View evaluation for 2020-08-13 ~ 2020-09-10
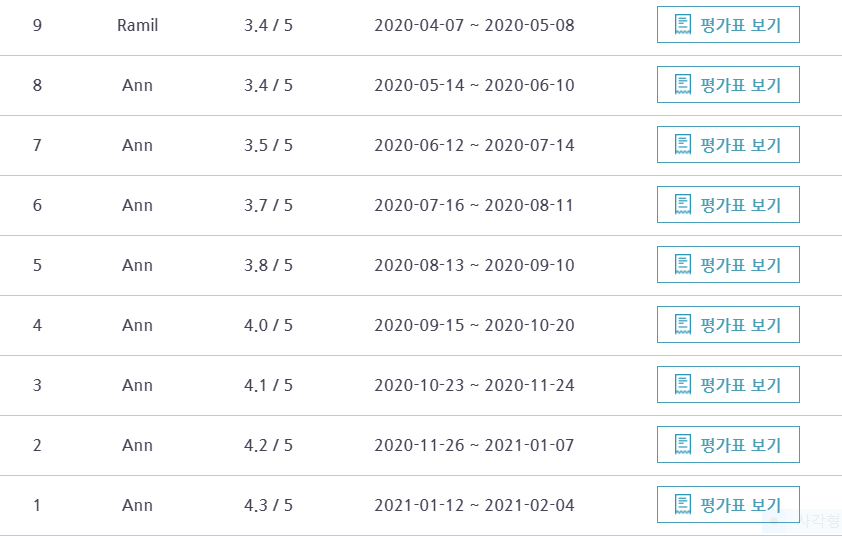Screen dimensions: 842x536 coord(728,264)
